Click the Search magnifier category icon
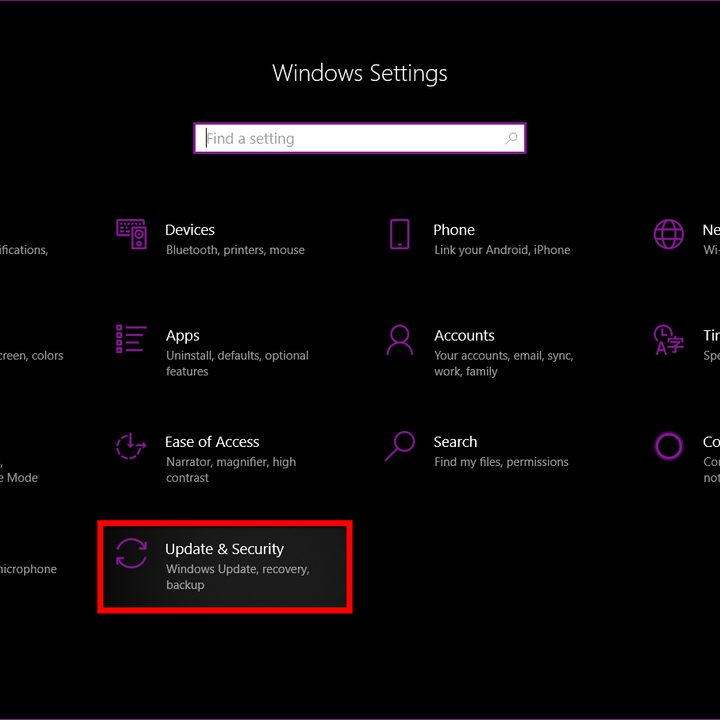The width and height of the screenshot is (720, 720). pyautogui.click(x=399, y=445)
